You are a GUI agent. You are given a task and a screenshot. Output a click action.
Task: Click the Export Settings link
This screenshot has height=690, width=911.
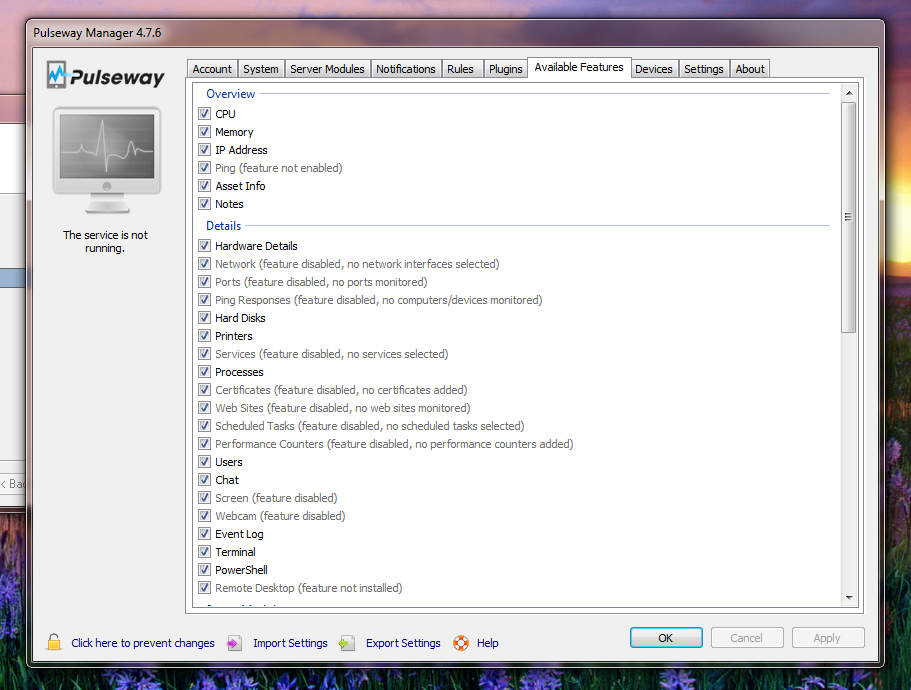click(x=403, y=643)
